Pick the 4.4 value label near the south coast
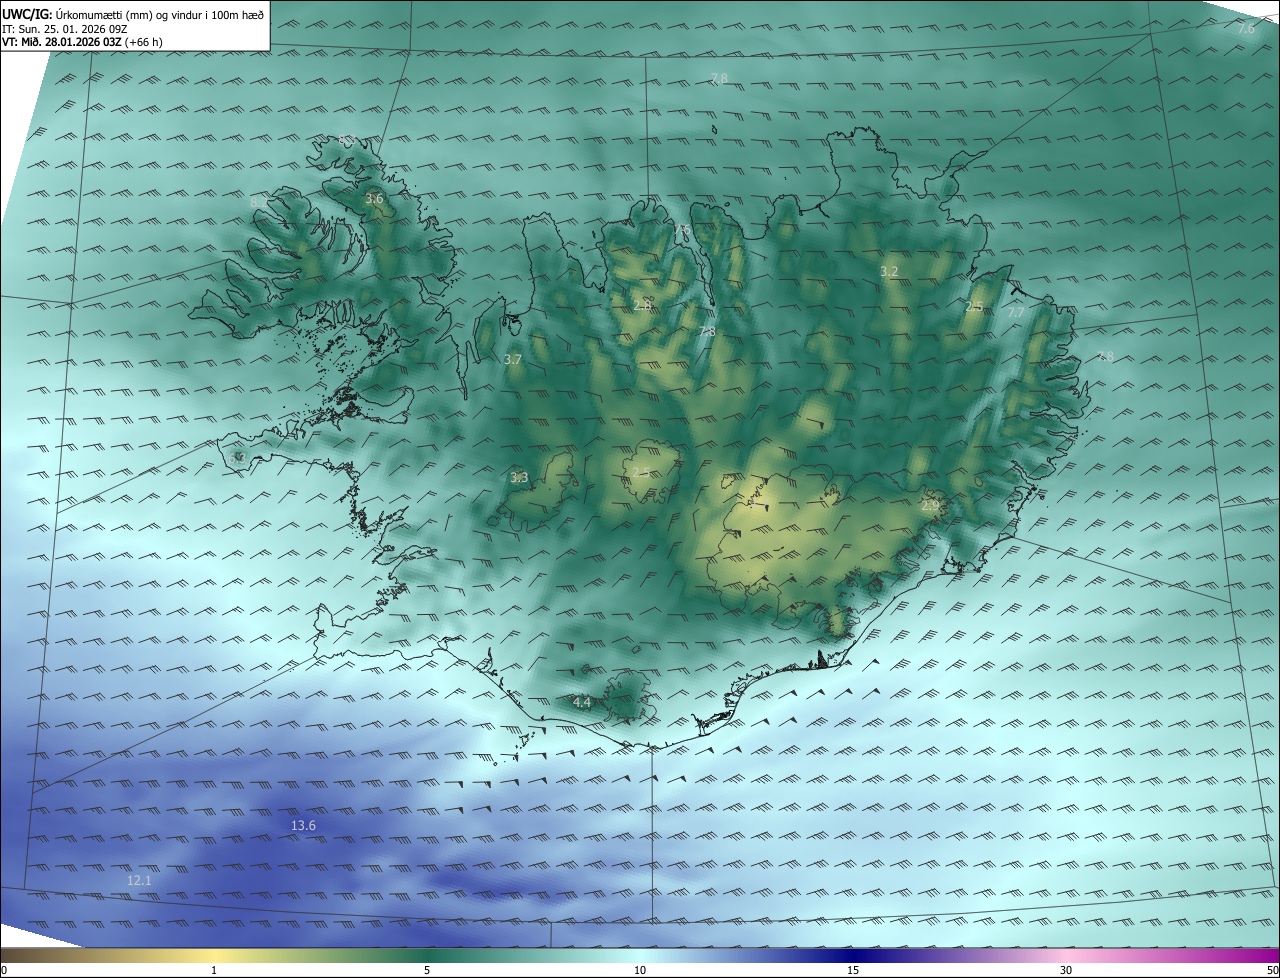The width and height of the screenshot is (1280, 978). coord(582,703)
